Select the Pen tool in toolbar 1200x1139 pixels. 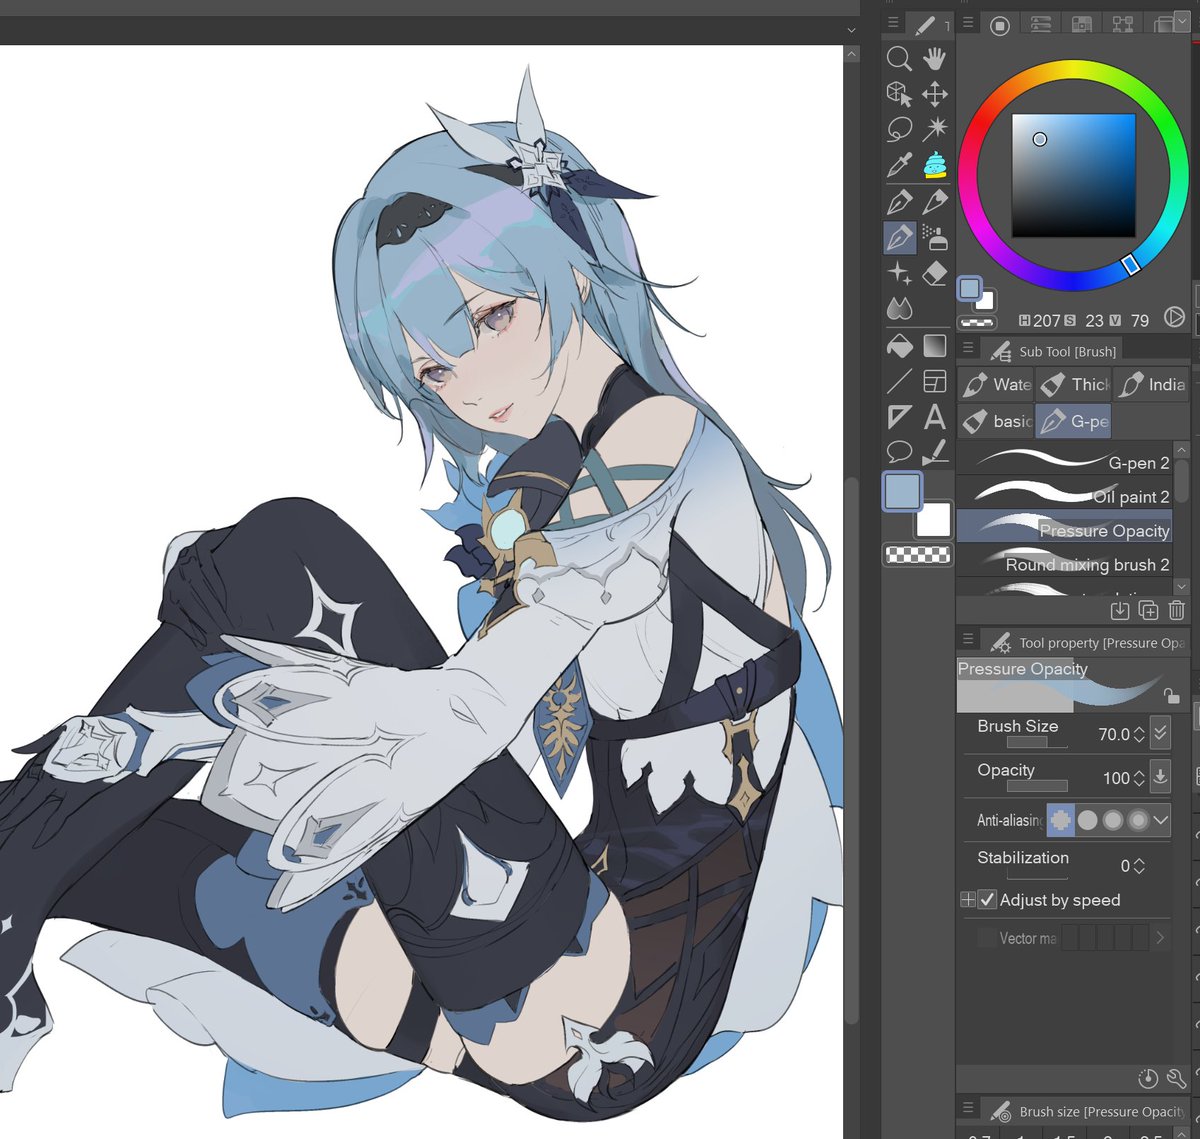click(x=899, y=202)
